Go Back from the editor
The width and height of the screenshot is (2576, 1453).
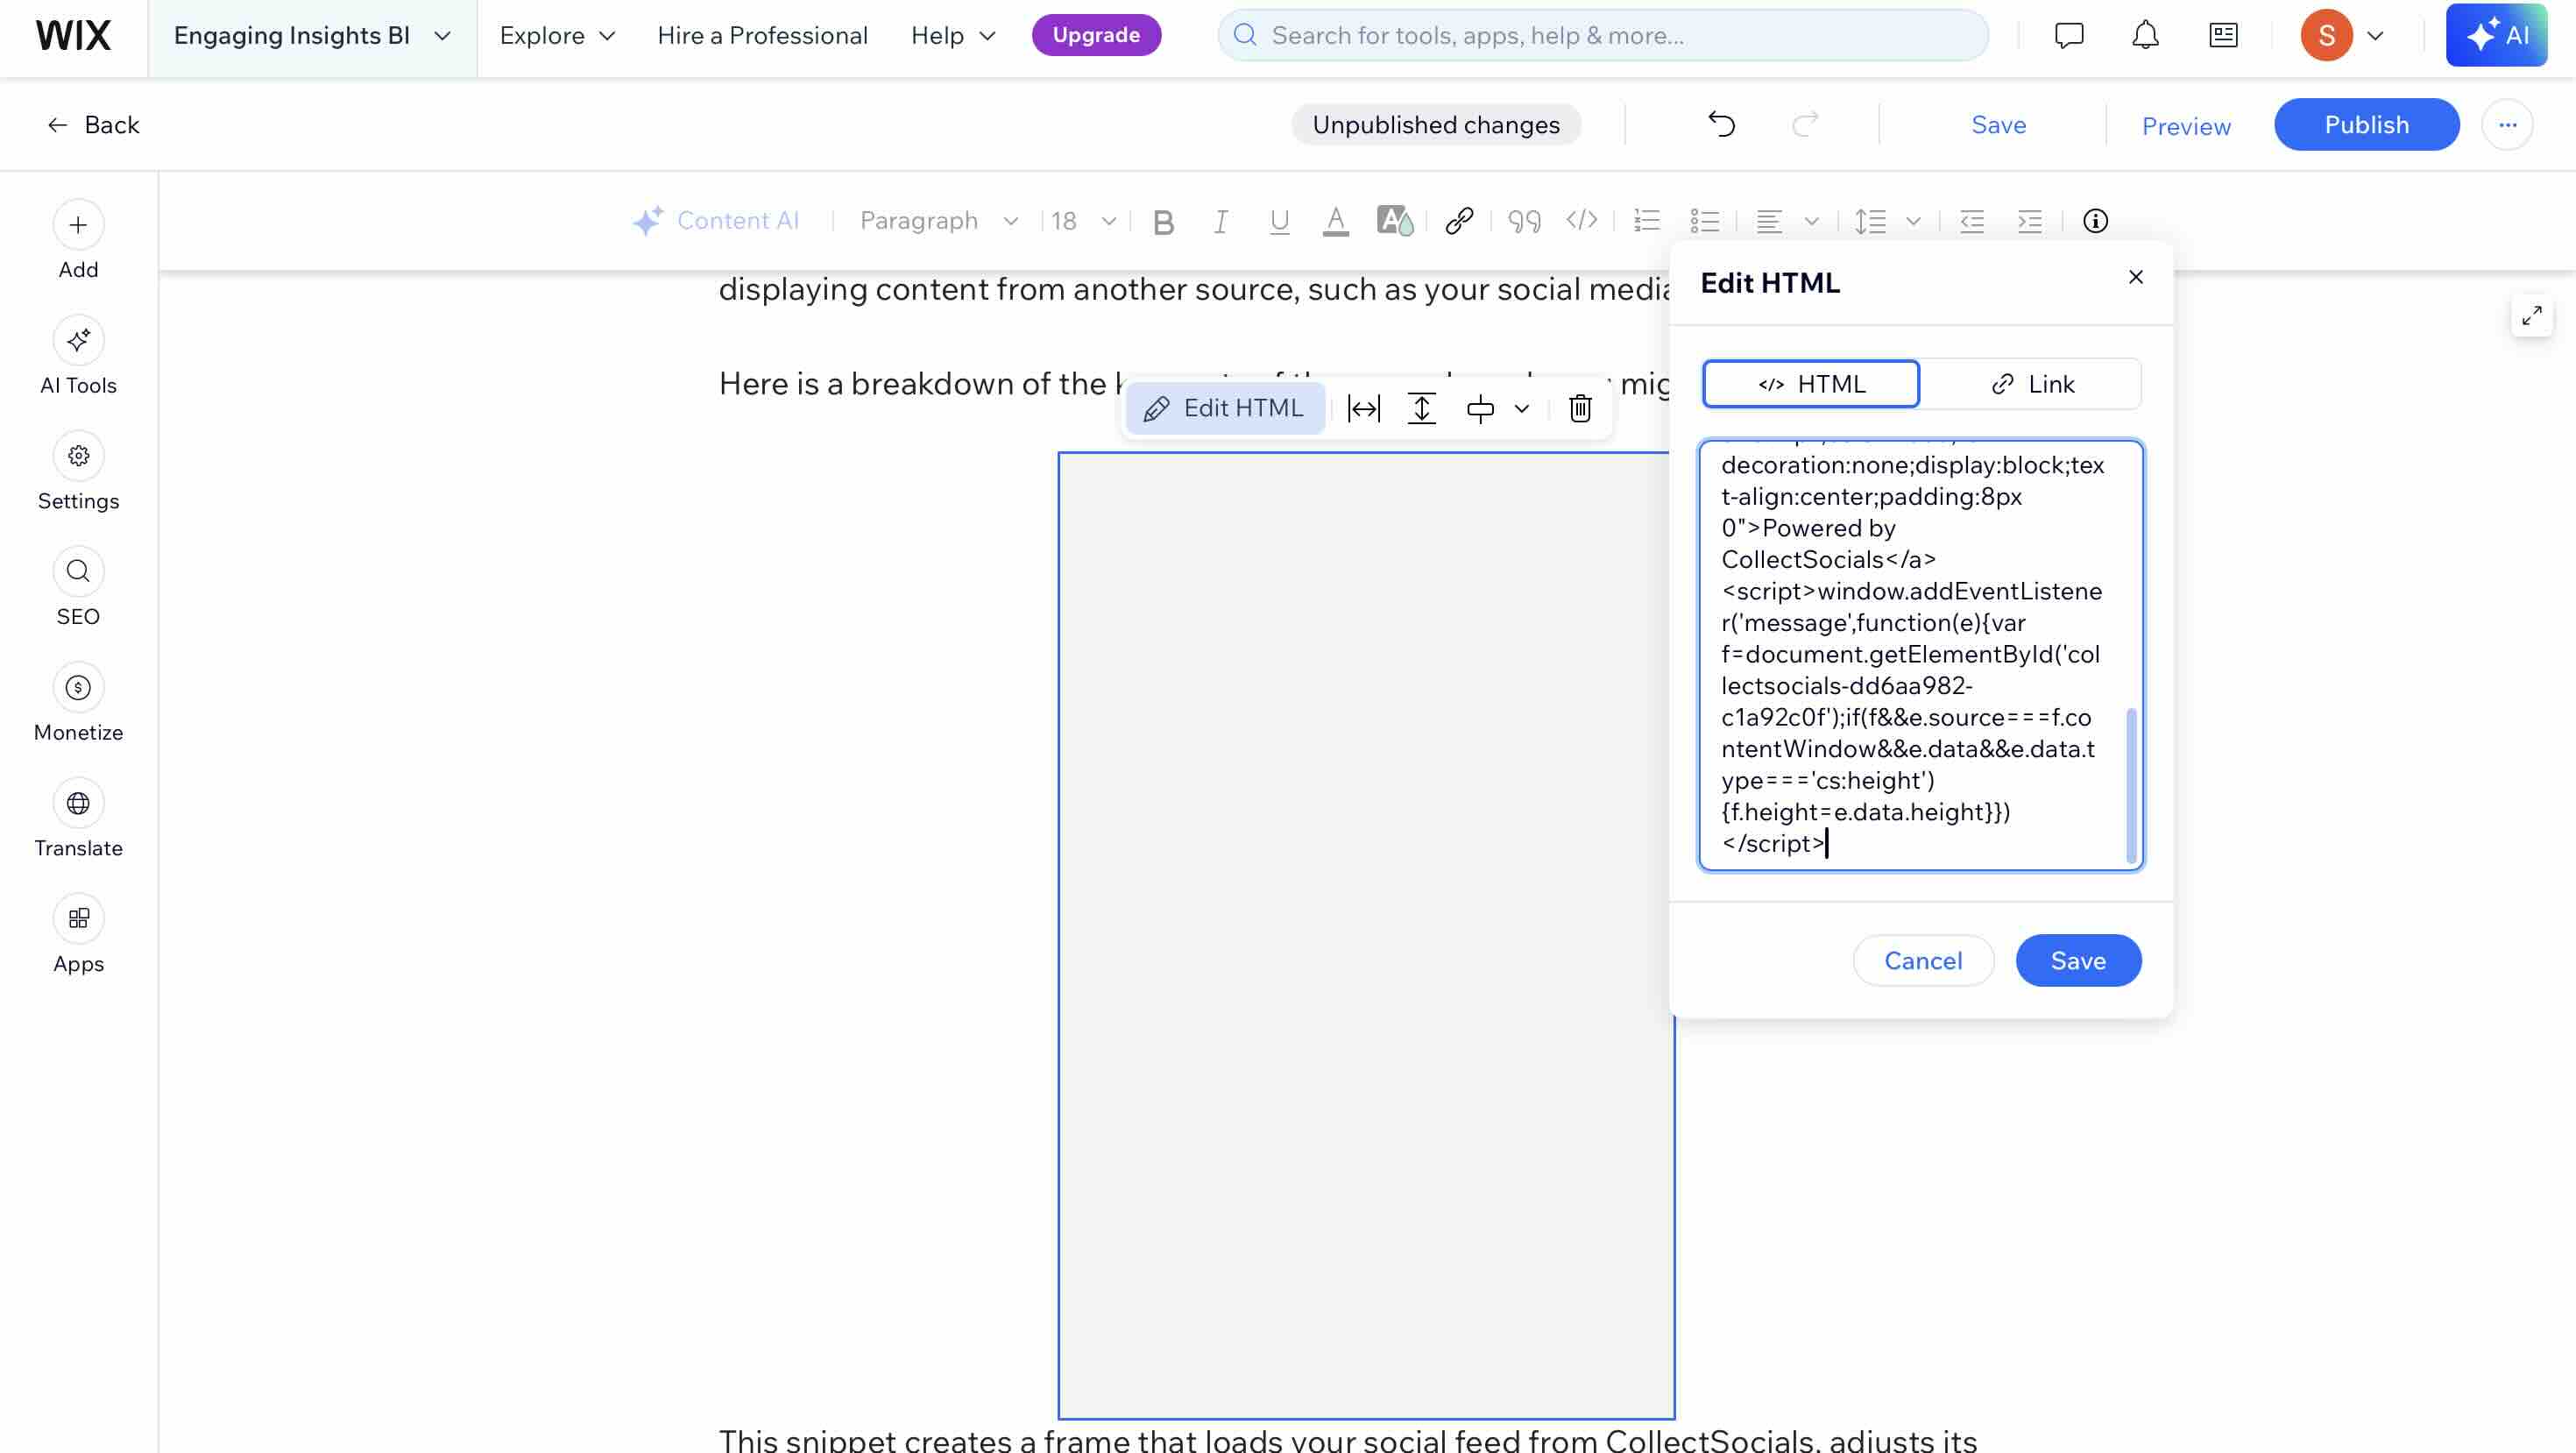[92, 124]
